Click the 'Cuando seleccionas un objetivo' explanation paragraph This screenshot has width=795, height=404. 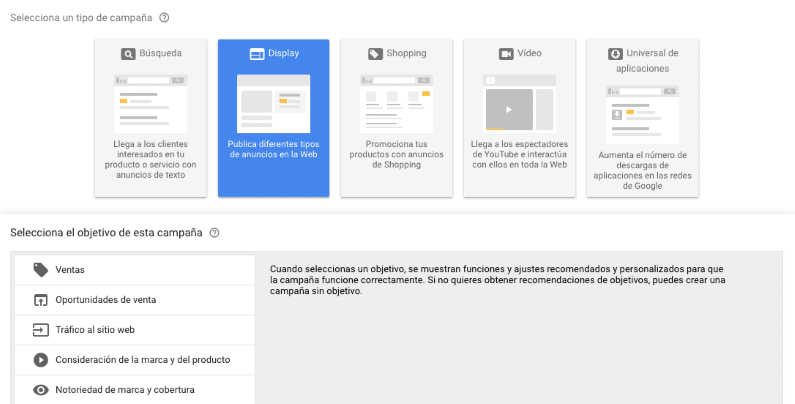[x=497, y=280]
